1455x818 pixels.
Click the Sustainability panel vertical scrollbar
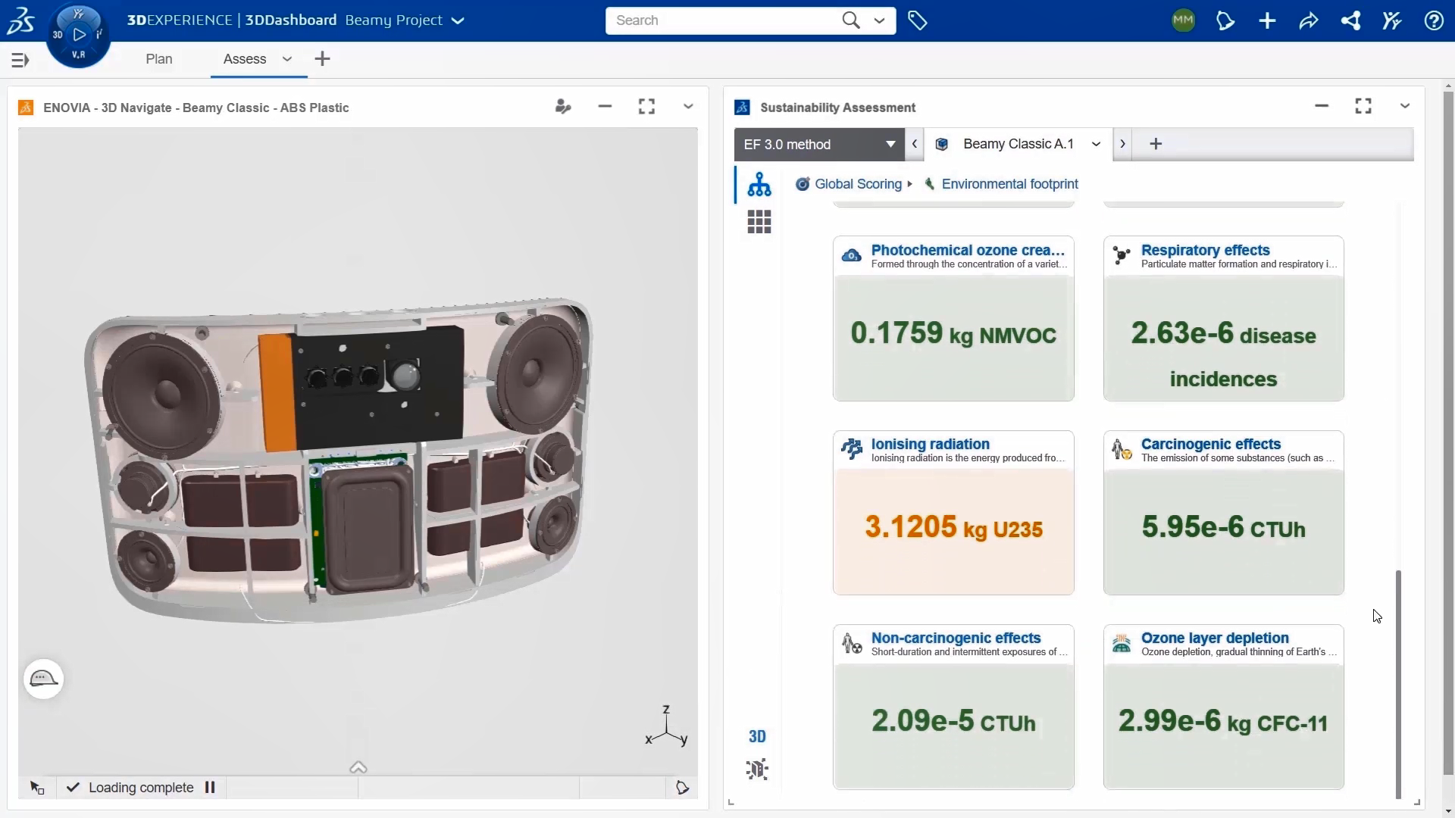click(1398, 683)
